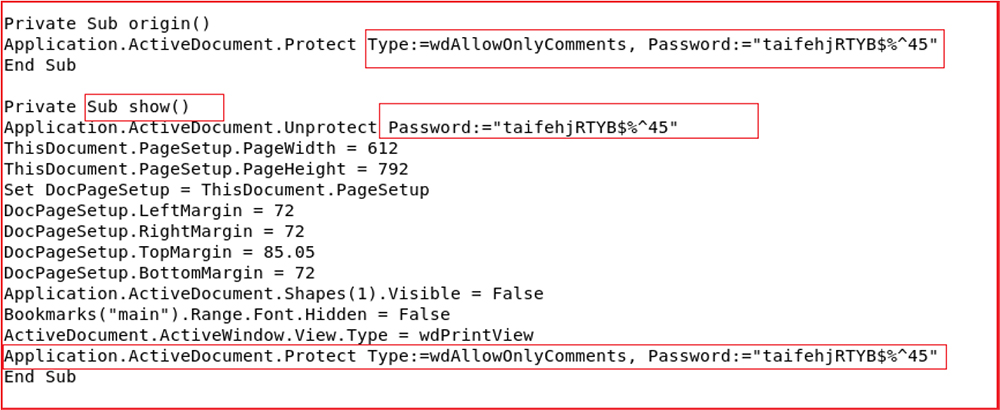Click the TopMargin = 85.05 line
The width and height of the screenshot is (1000, 410).
[159, 253]
